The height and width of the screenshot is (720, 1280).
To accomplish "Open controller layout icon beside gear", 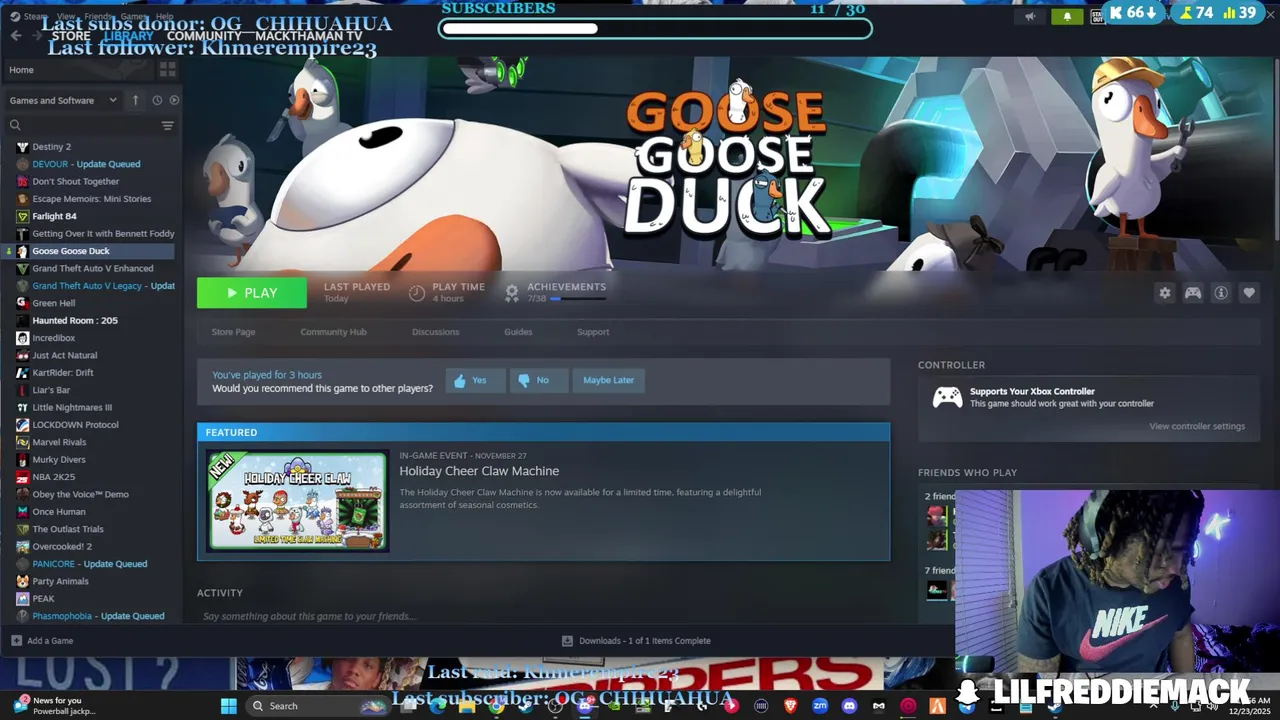I will (x=1193, y=293).
